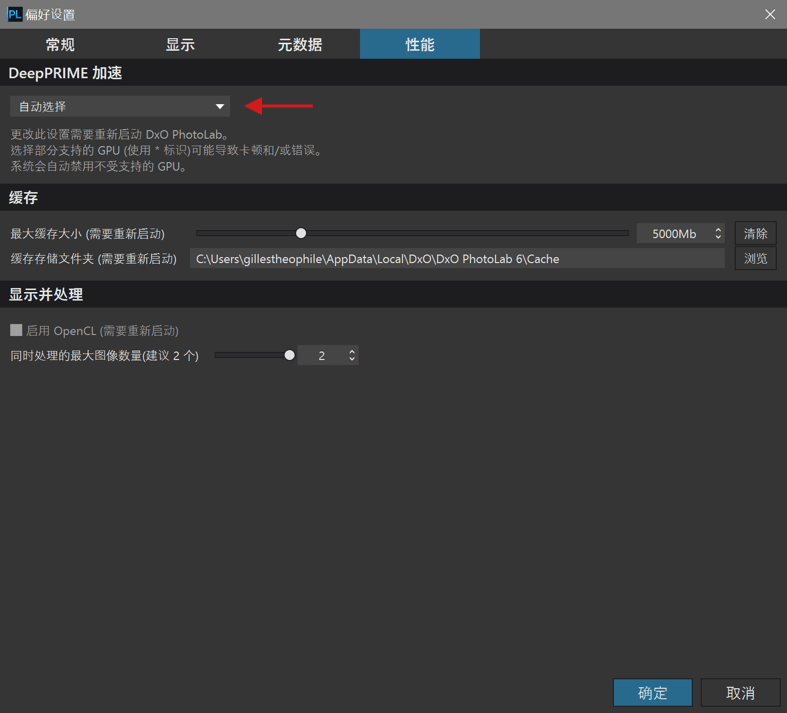Click the 清除 cache button
This screenshot has width=787, height=713.
click(x=755, y=234)
